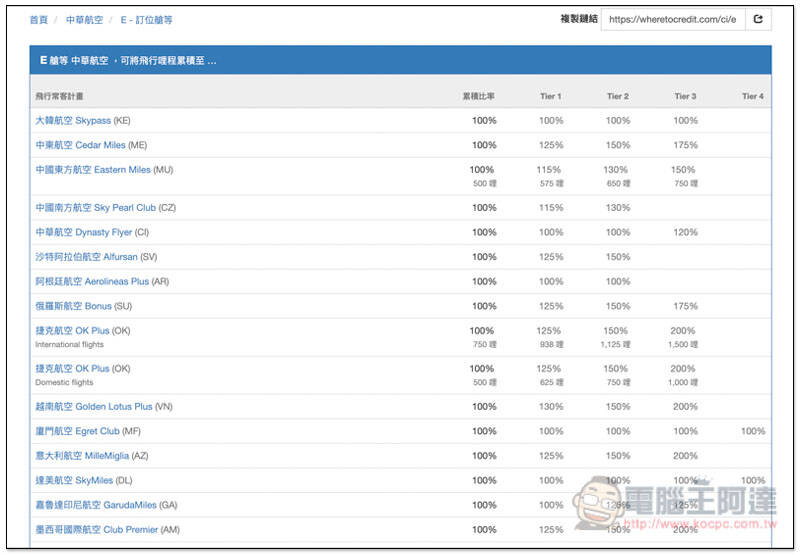Click the 飛行常客計畫 column header
The width and height of the screenshot is (800, 555).
[59, 96]
